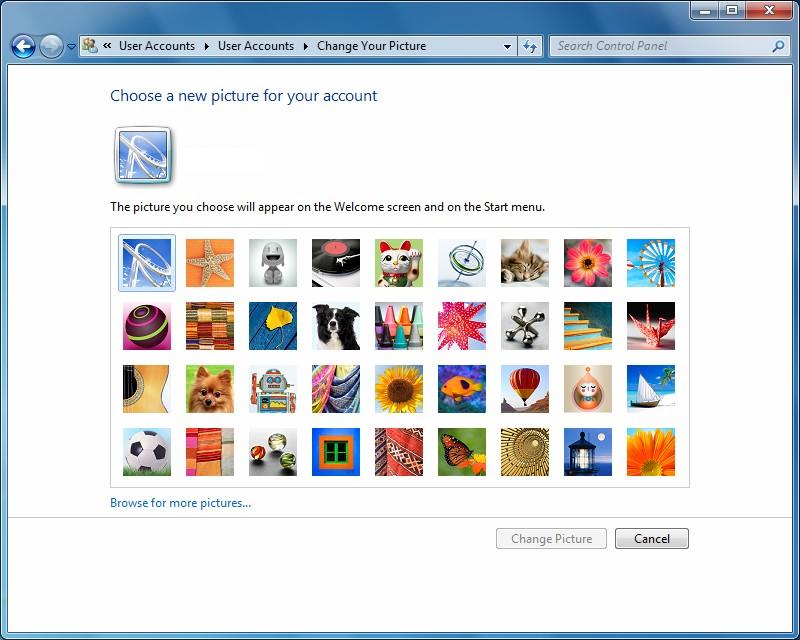Choose the Pomeranian dog picture

coord(210,389)
